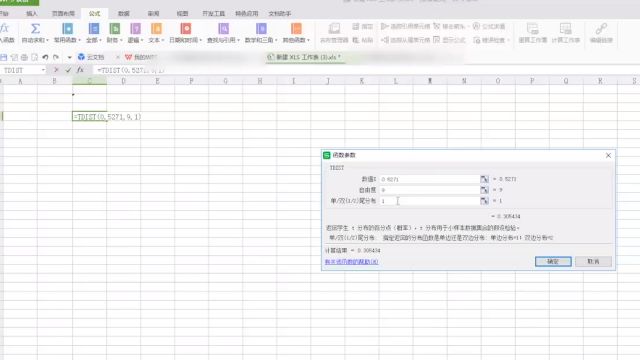Viewport: 640px width, 360px height.
Task: Click Recalculate Workbook icon
Action: [533, 29]
